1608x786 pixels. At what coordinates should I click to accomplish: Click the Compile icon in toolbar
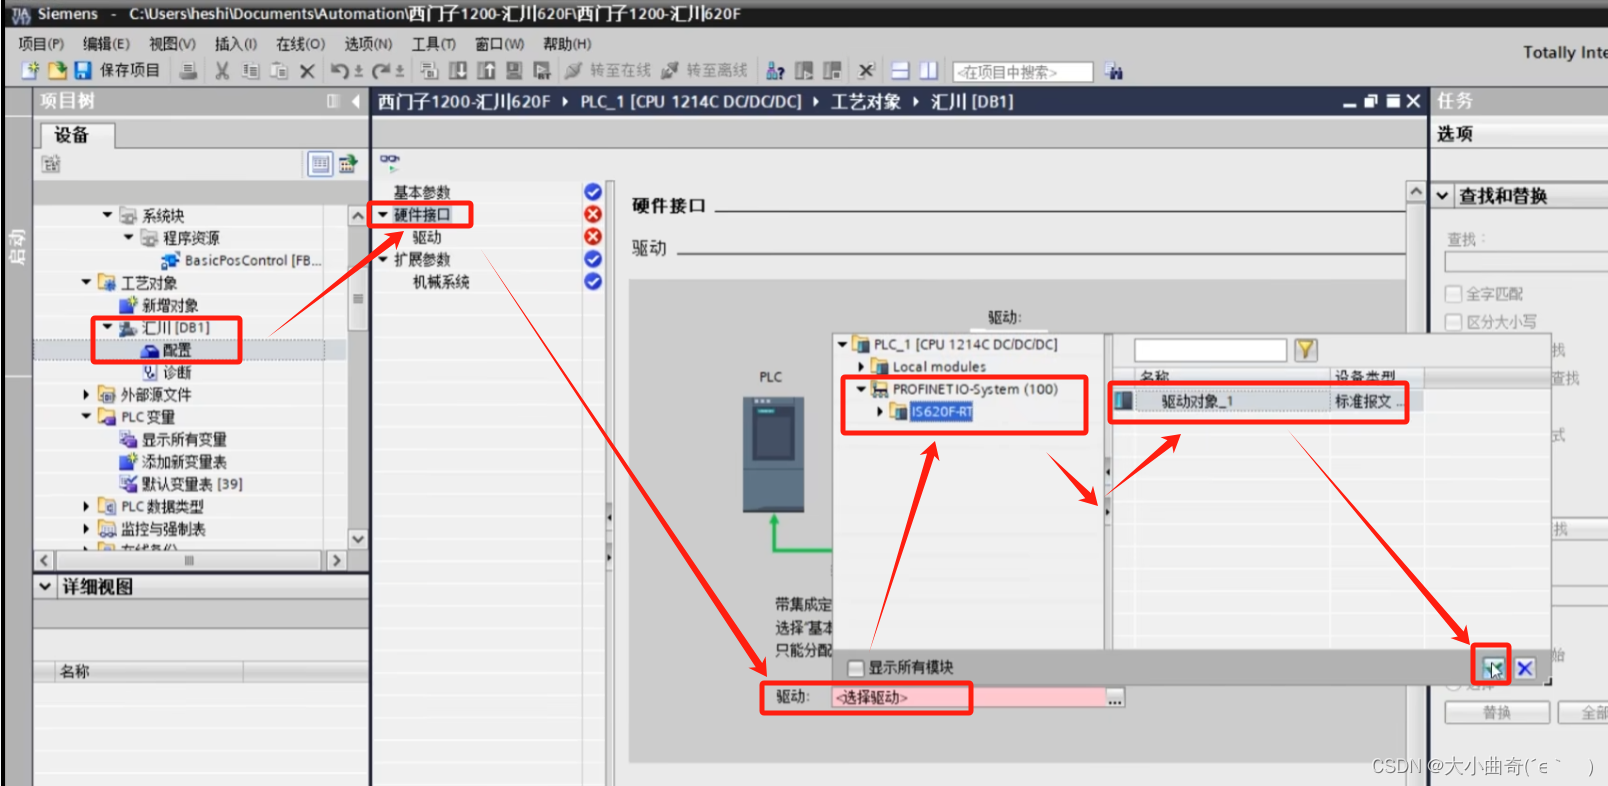pos(429,71)
